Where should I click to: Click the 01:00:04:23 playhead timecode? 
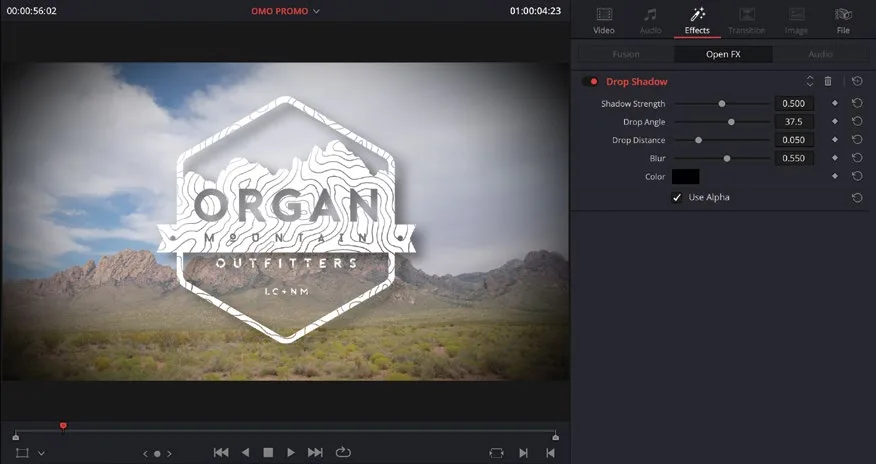tap(535, 11)
